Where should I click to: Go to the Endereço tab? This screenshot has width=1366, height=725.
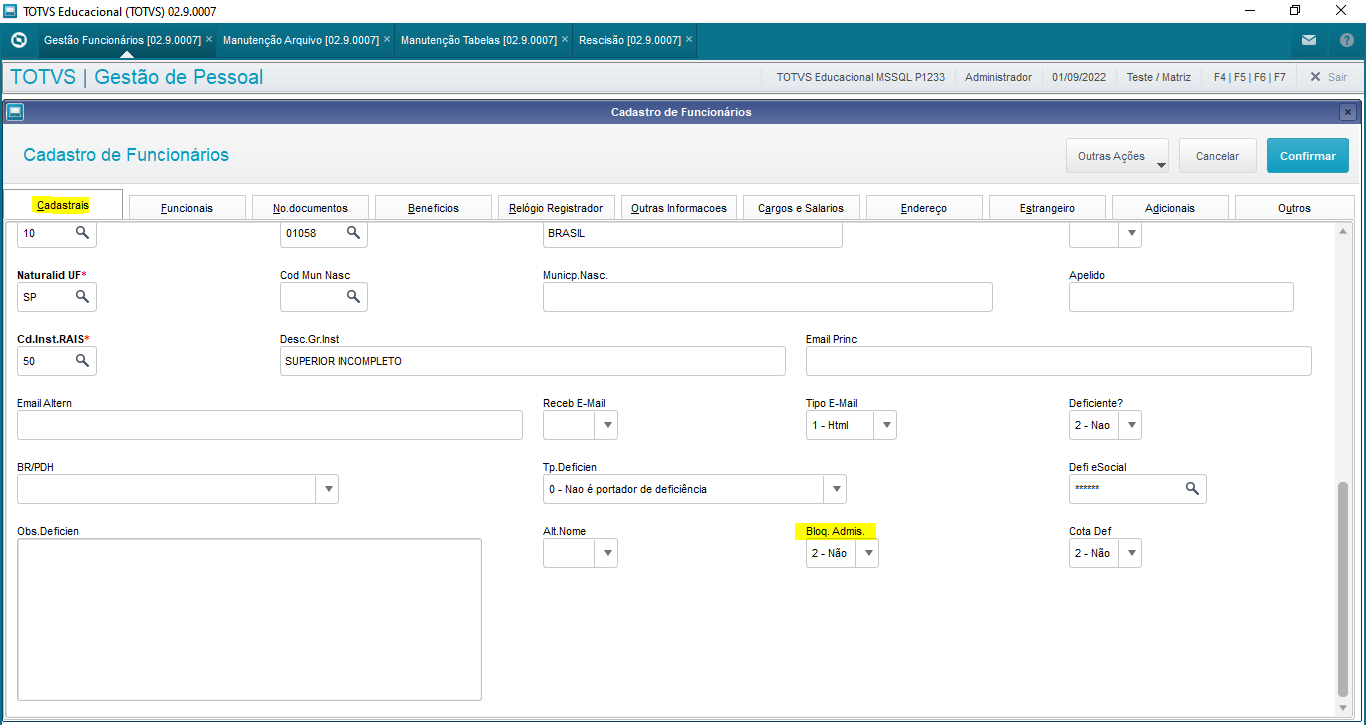point(924,208)
